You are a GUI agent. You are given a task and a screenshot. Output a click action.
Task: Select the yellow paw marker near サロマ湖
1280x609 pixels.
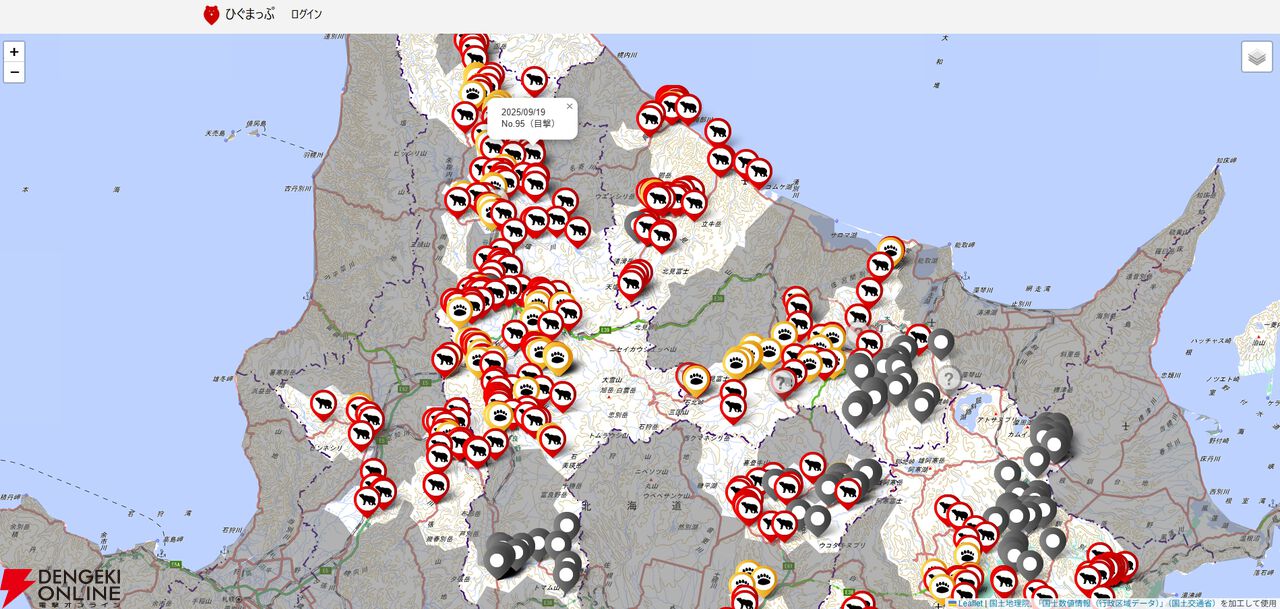click(x=891, y=249)
